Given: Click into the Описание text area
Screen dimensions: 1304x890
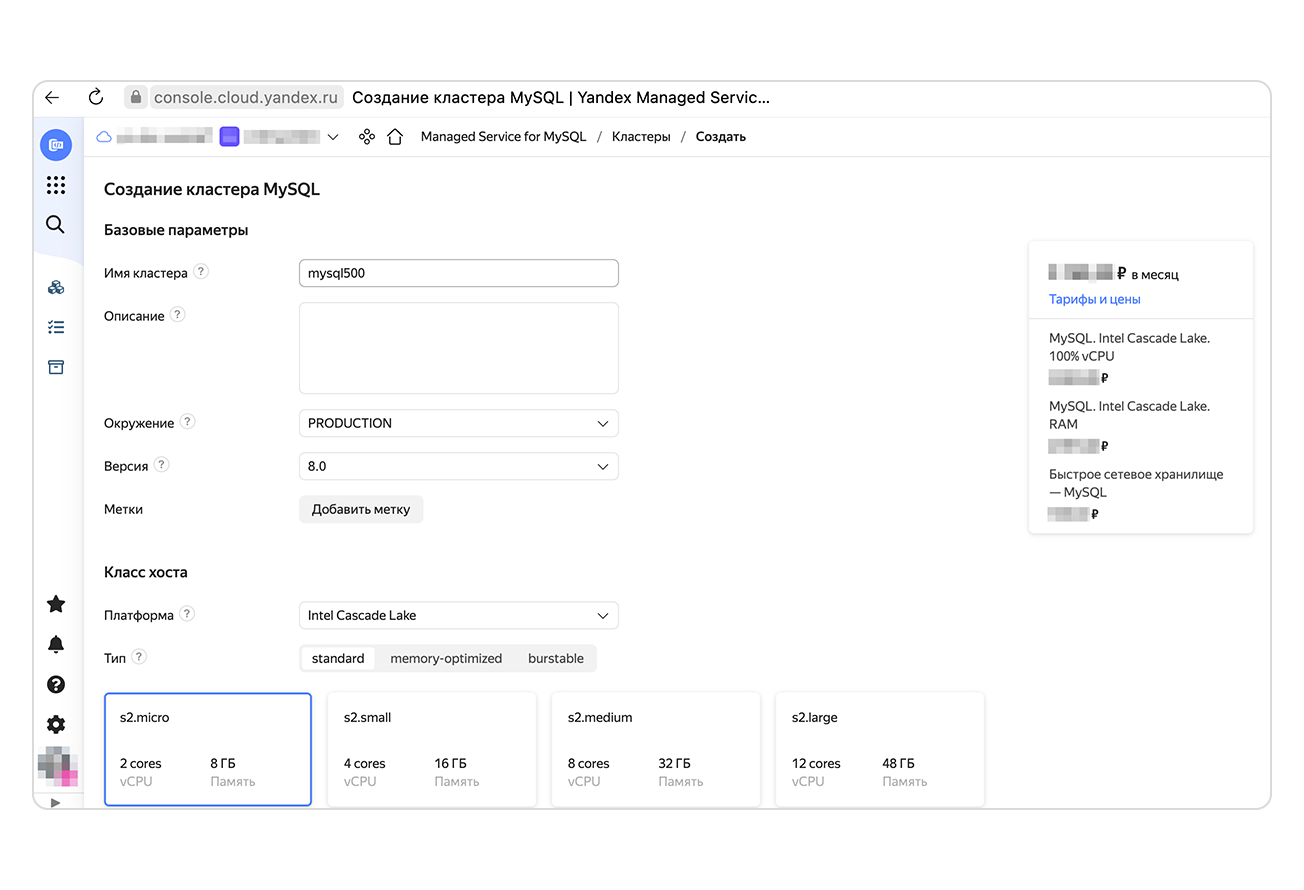Looking at the screenshot, I should click(x=459, y=348).
